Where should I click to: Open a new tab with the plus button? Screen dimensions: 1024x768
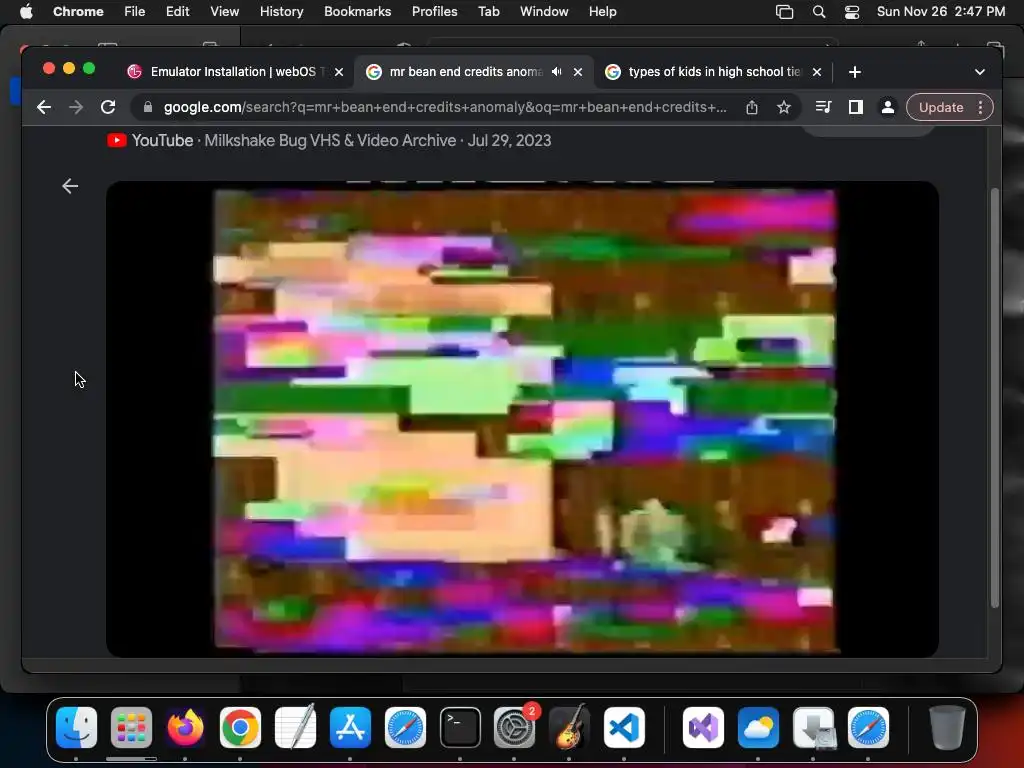(x=855, y=72)
